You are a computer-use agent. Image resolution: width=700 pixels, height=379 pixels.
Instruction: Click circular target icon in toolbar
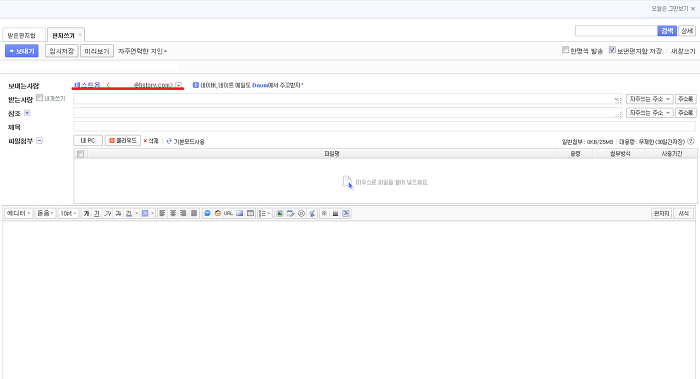[301, 214]
